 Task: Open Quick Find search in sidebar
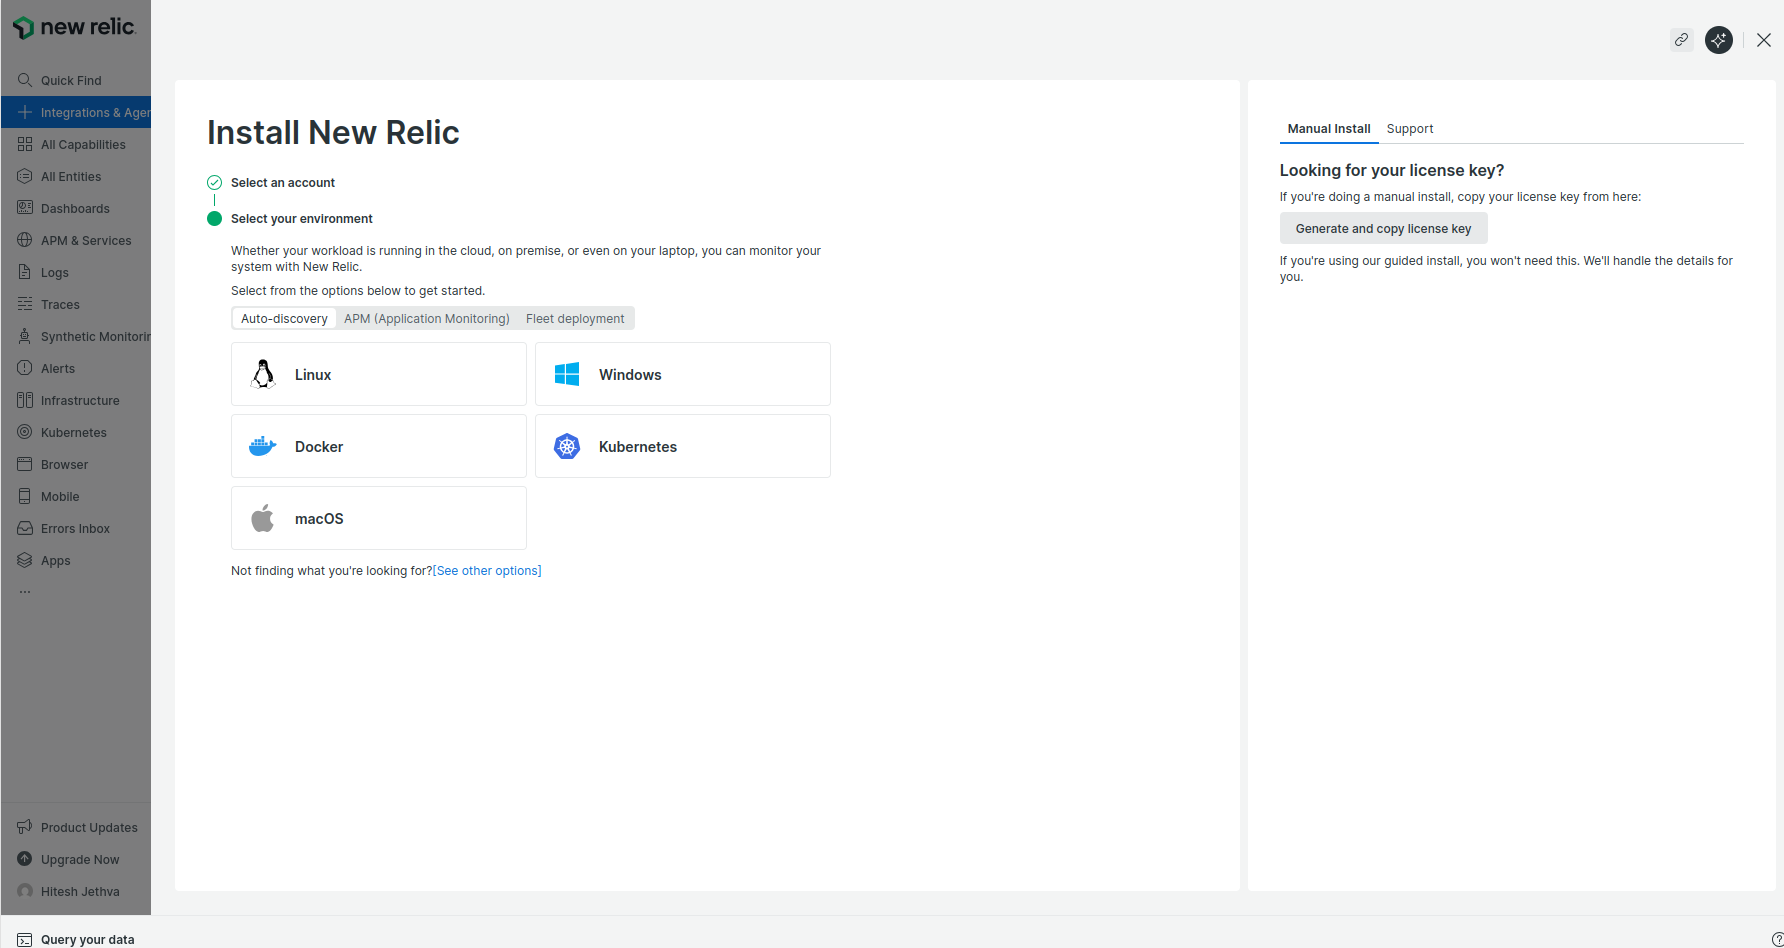point(70,80)
